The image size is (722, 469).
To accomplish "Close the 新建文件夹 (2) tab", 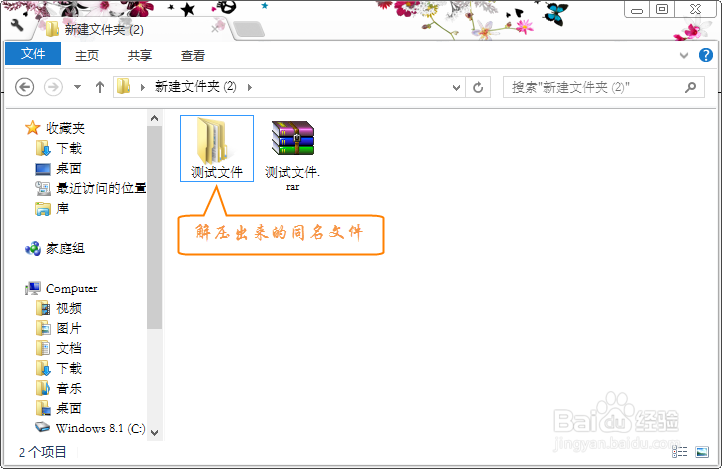I will pos(215,29).
